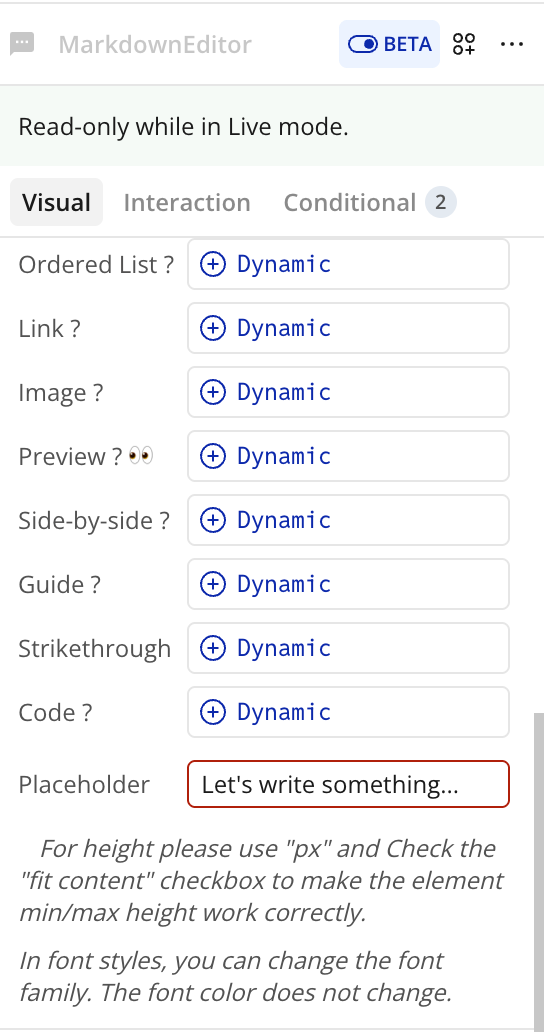Click the plus icon in Preview row

[x=212, y=456]
